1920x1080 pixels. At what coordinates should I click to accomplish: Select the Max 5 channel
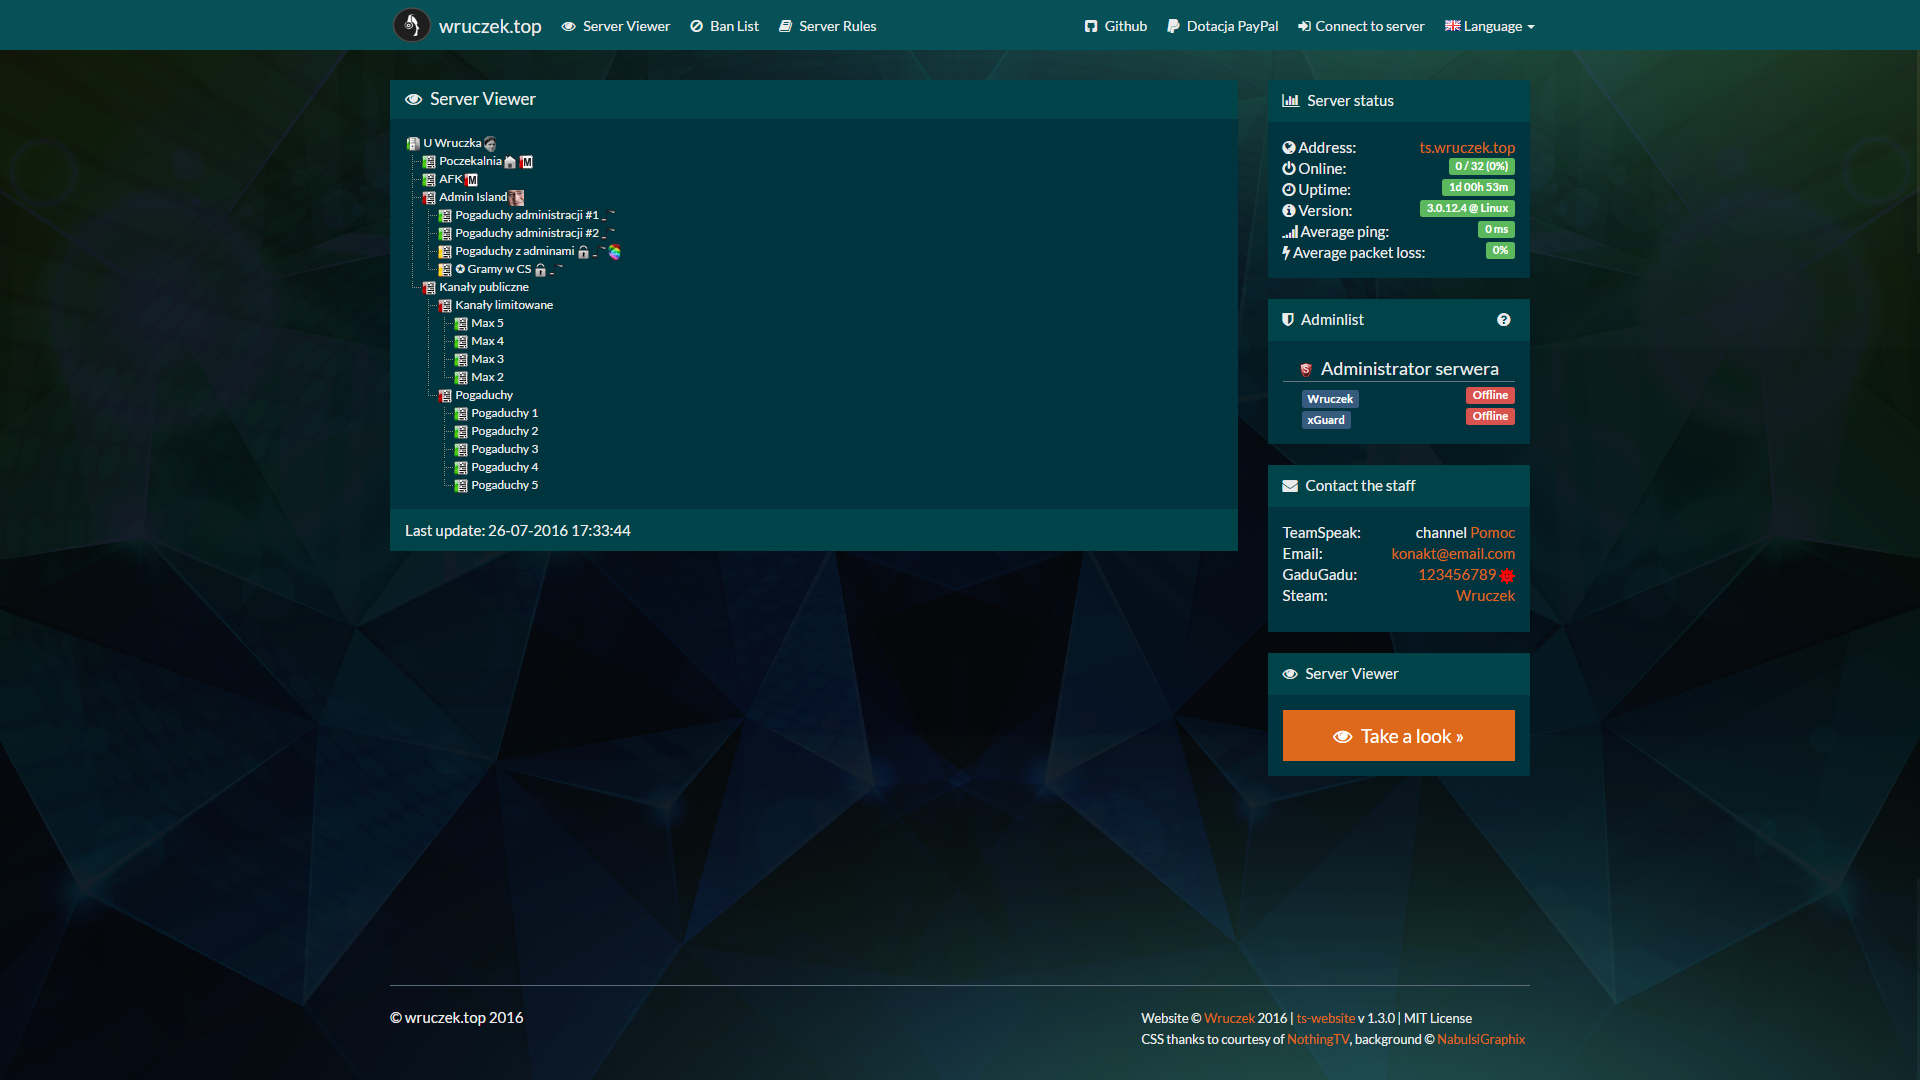point(487,323)
